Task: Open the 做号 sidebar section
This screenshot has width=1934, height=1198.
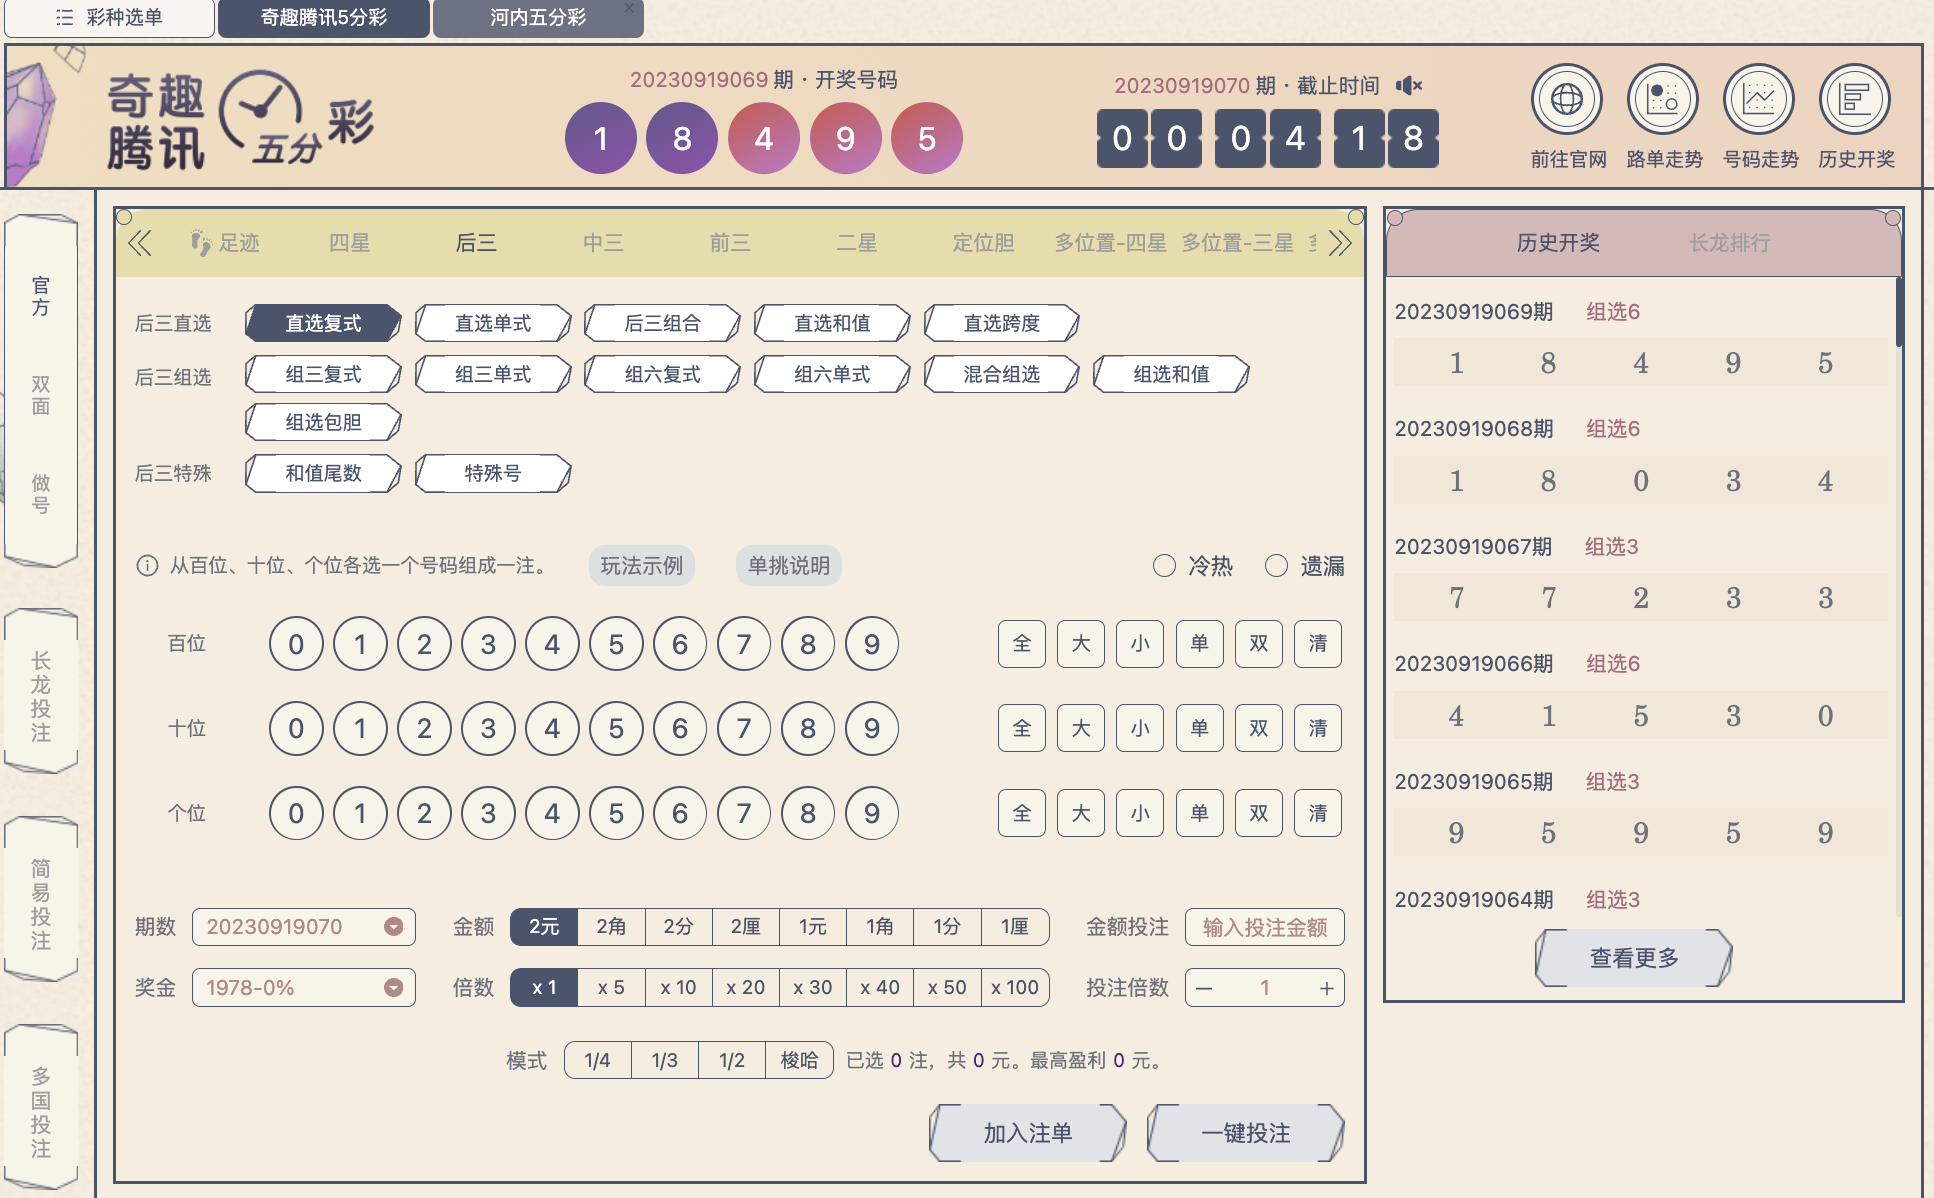Action: [x=40, y=494]
